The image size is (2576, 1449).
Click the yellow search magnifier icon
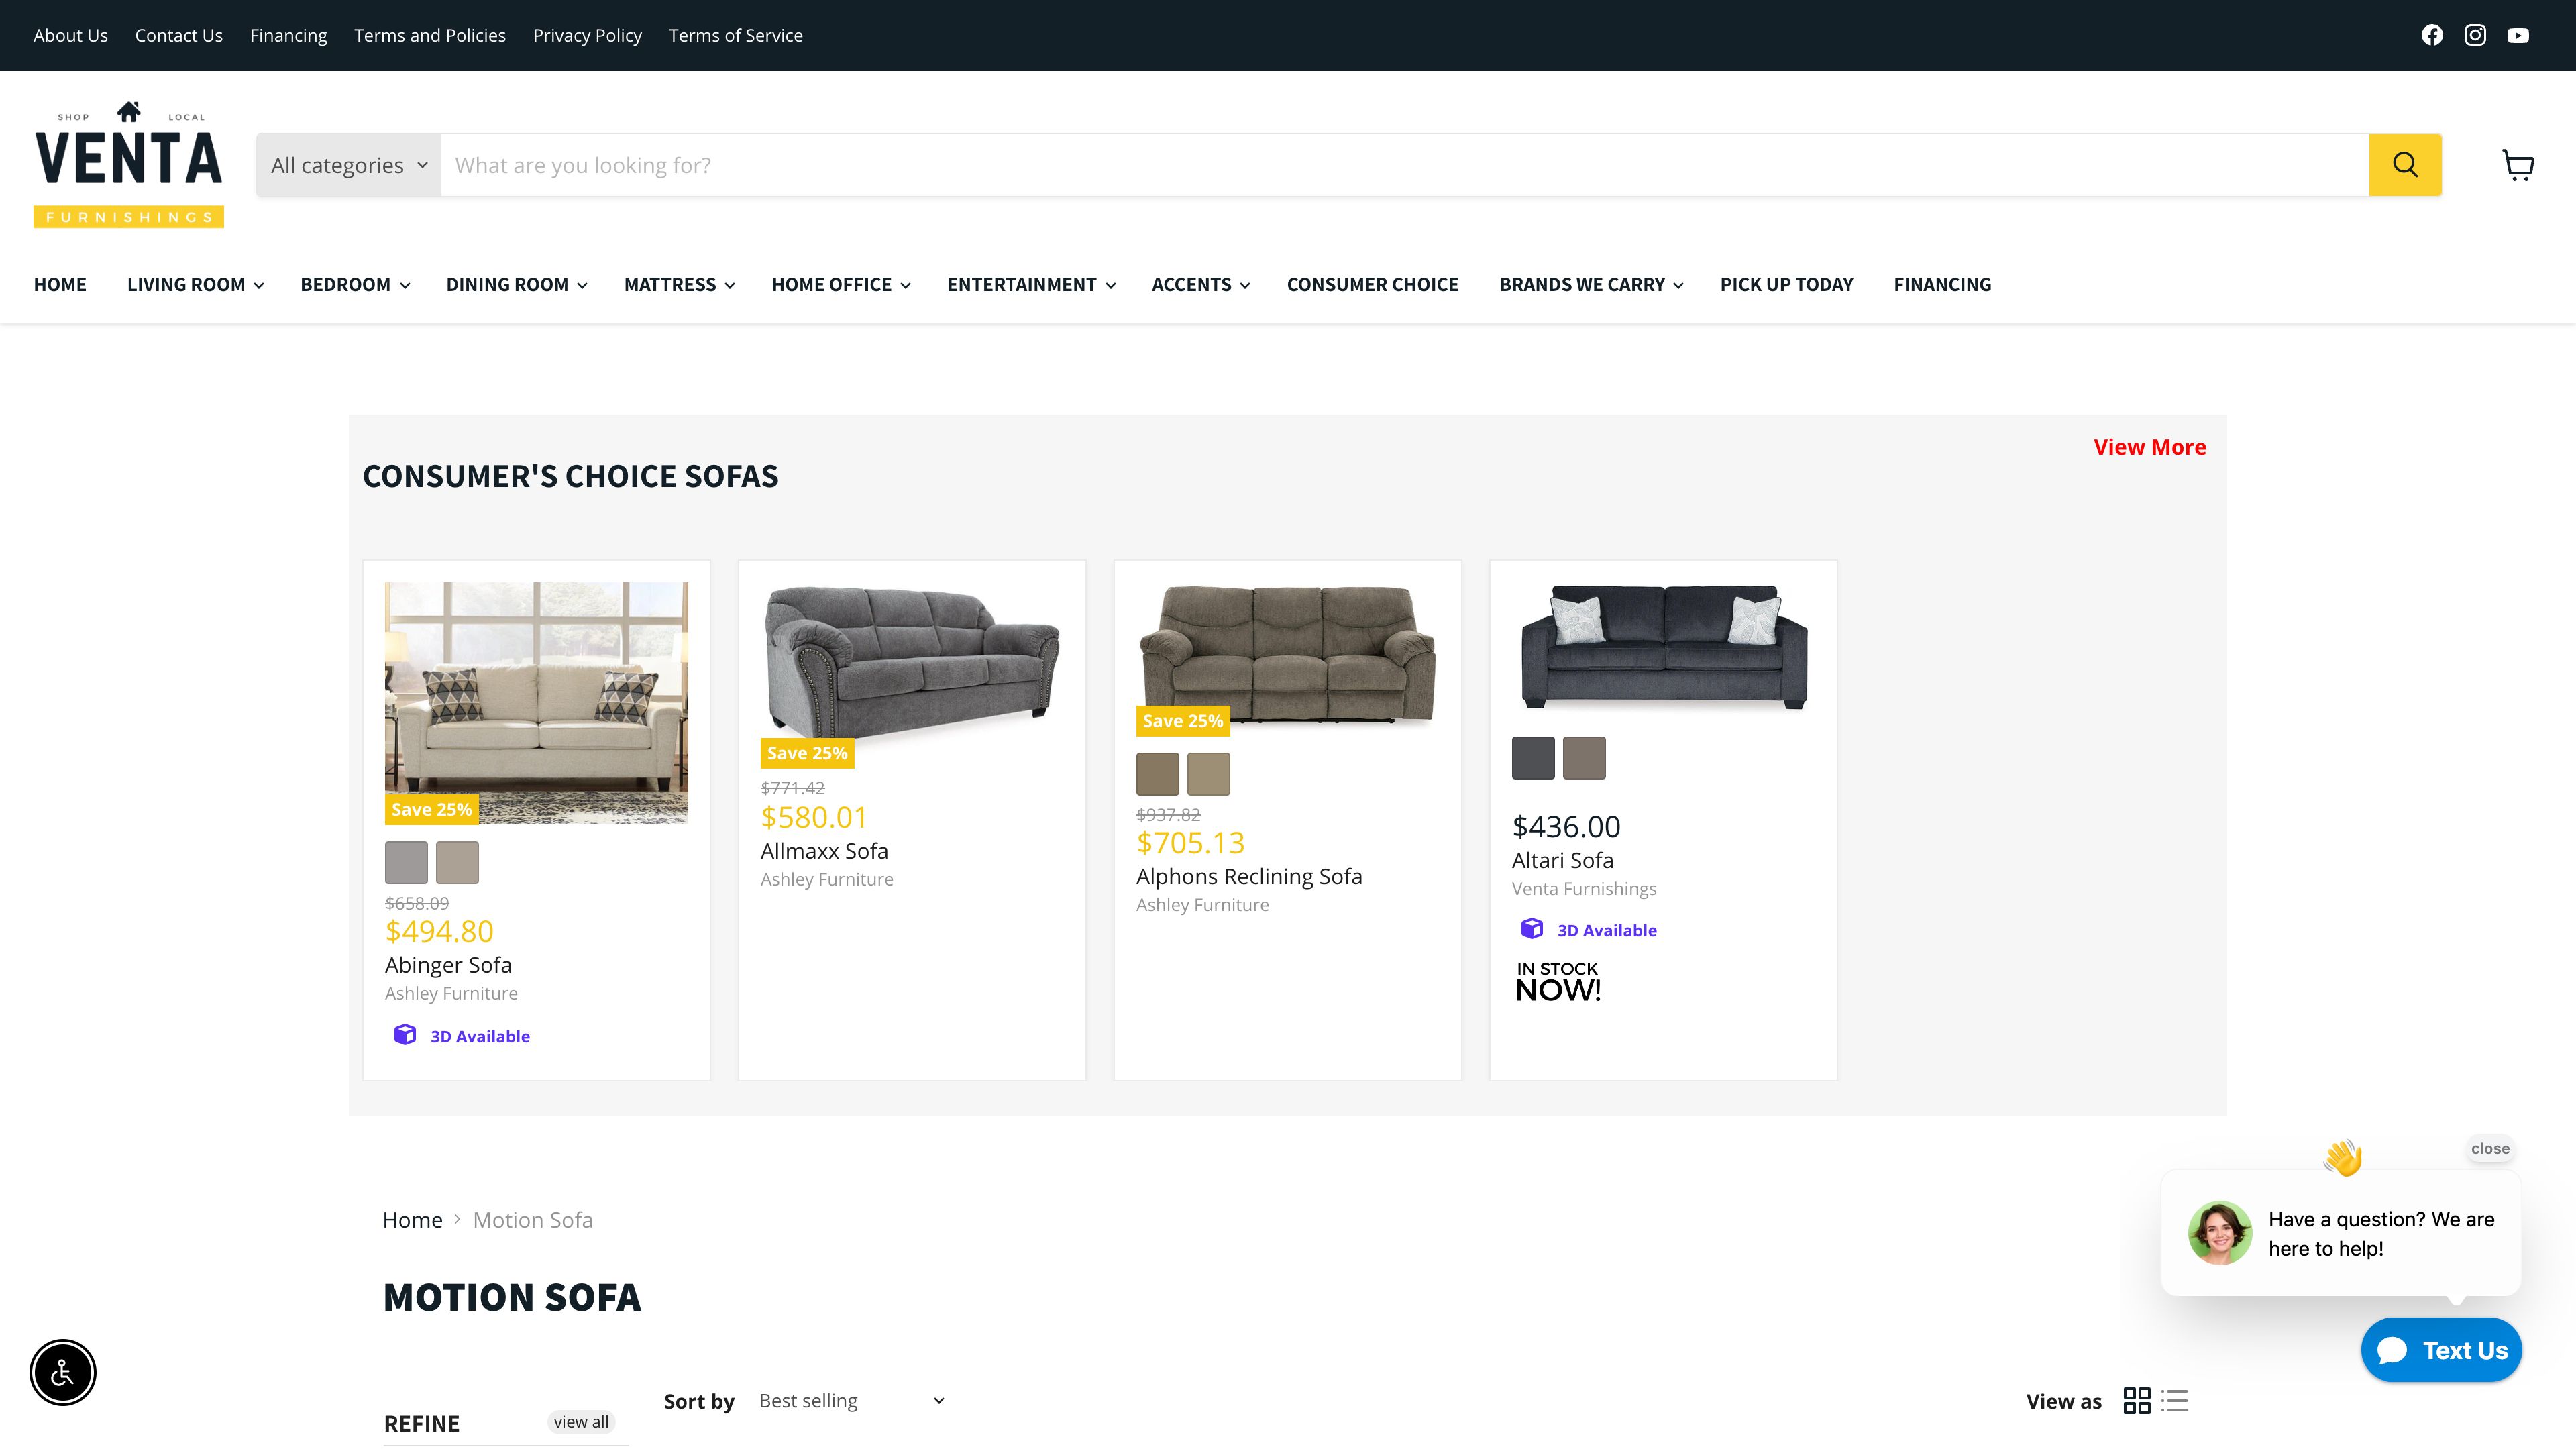point(2404,164)
